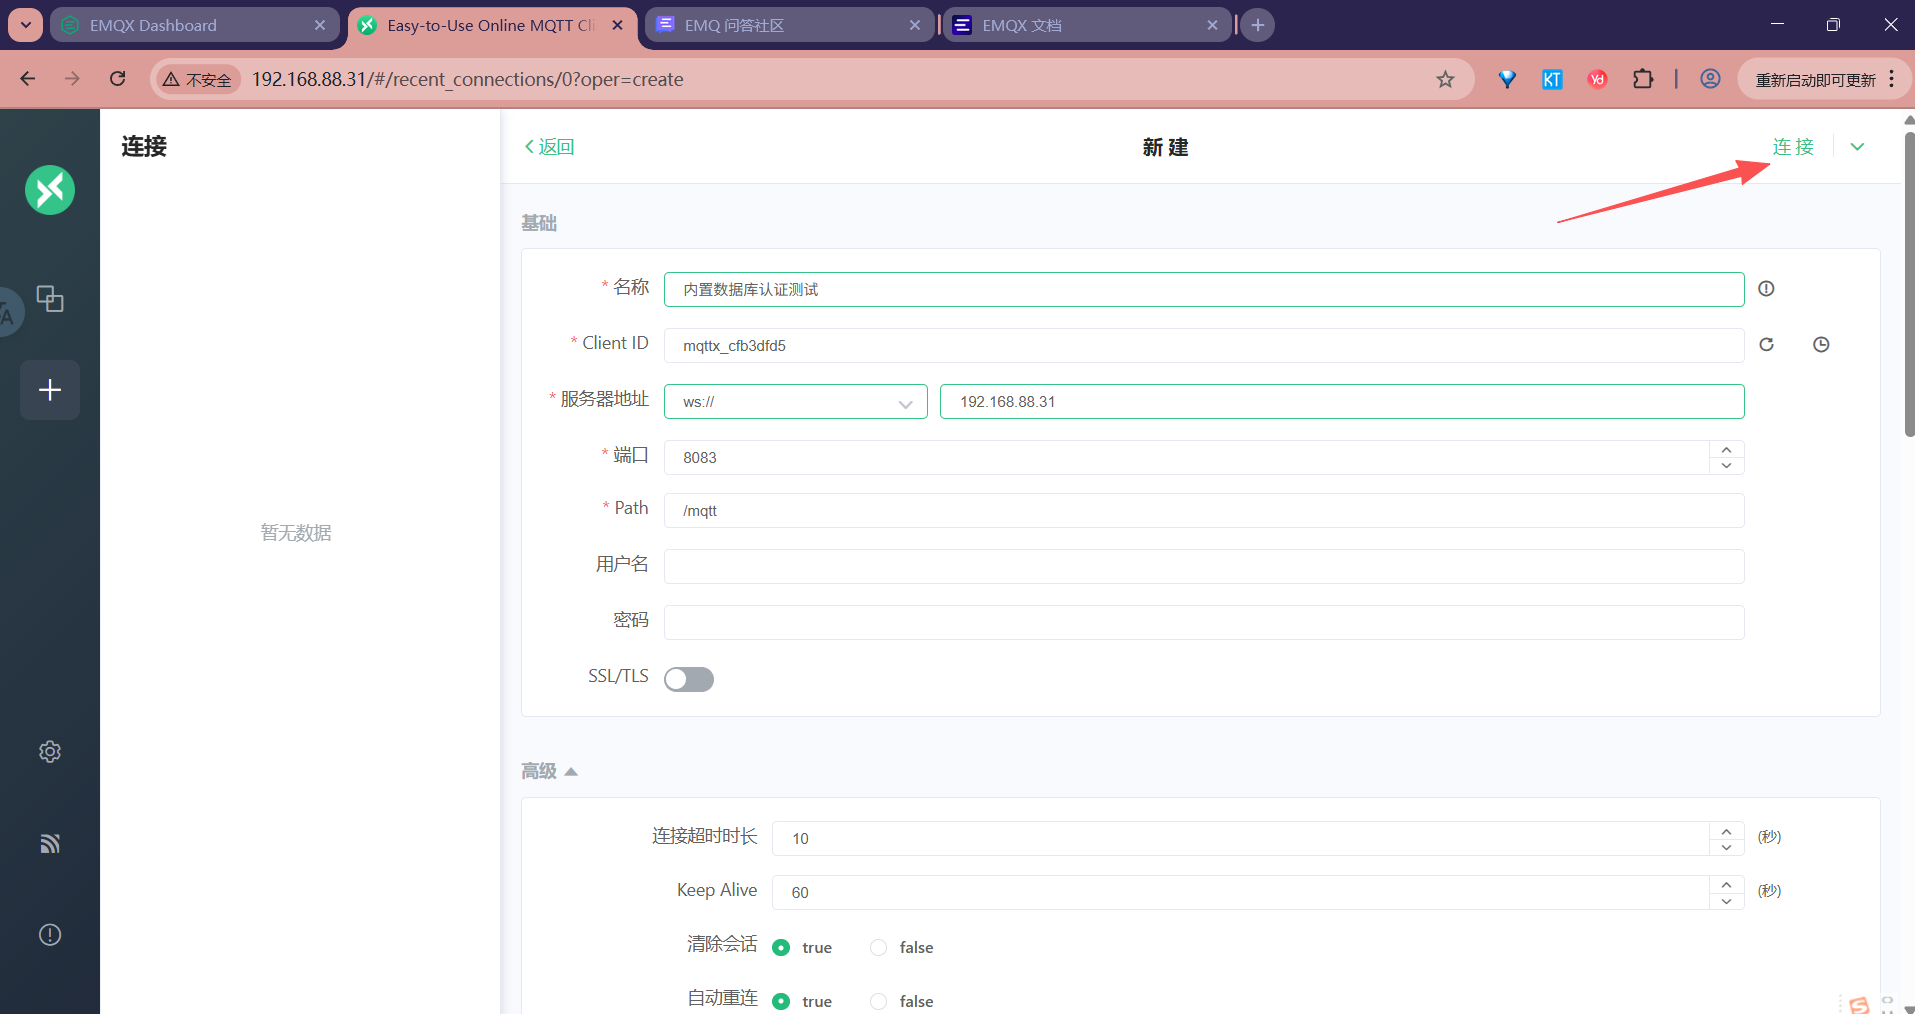Open settings gear in the sidebar

(x=50, y=752)
